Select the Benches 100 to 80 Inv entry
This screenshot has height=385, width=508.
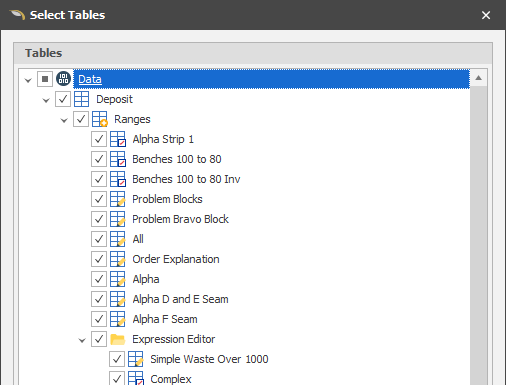click(x=186, y=179)
